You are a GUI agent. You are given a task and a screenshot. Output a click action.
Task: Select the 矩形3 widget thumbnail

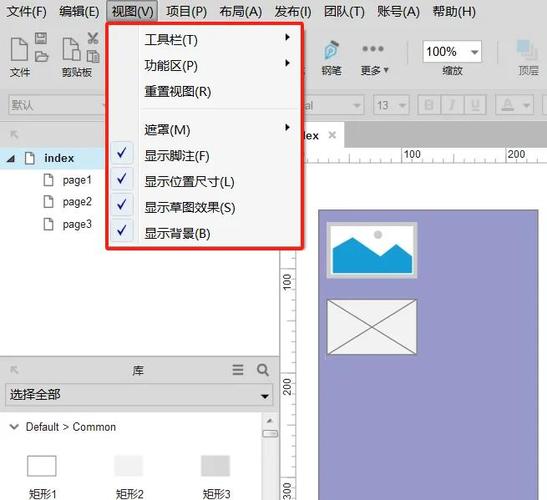tap(216, 466)
